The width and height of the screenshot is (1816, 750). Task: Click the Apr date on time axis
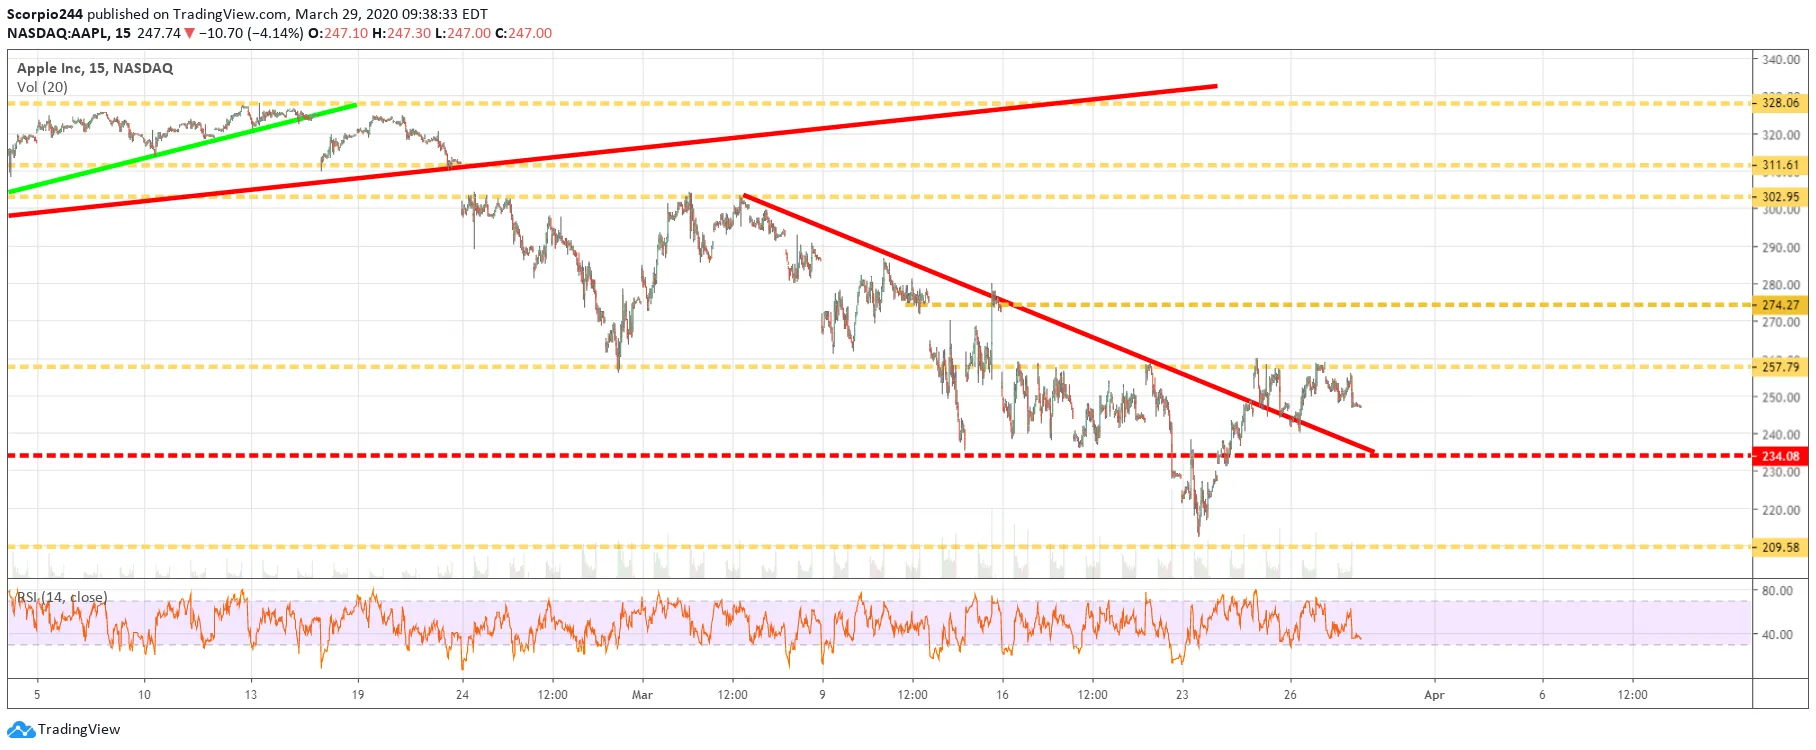[x=1434, y=694]
